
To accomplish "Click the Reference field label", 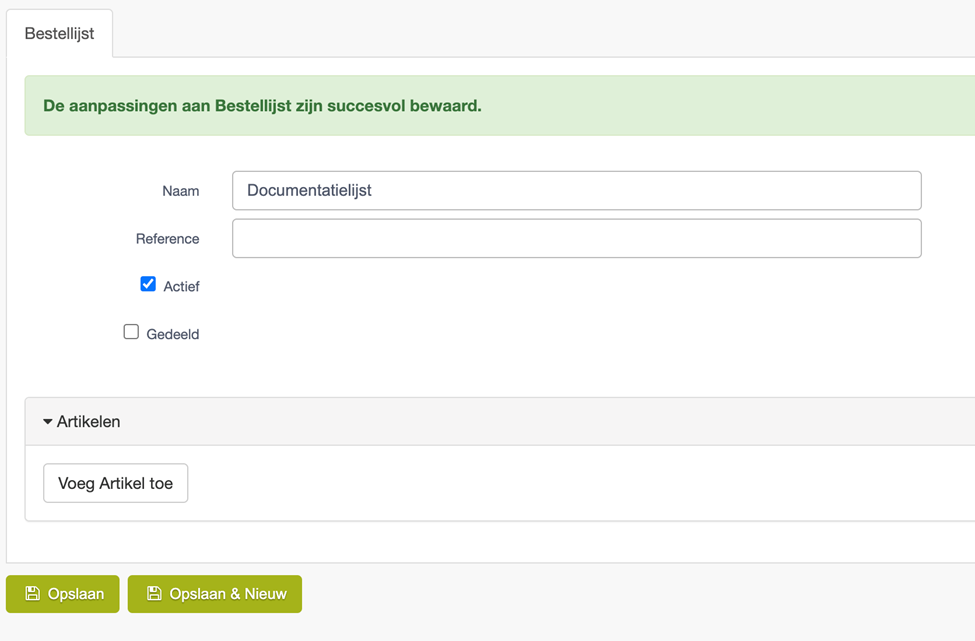I will [168, 239].
